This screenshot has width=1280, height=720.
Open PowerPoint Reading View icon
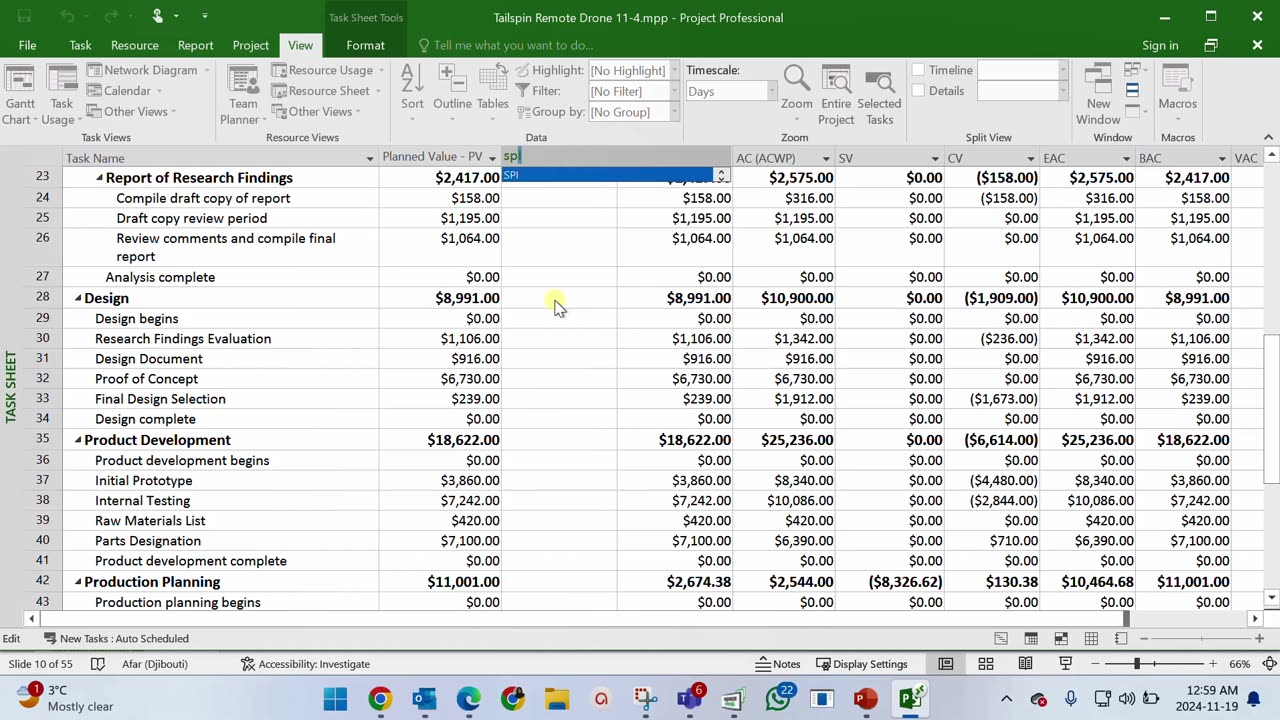[x=1025, y=664]
